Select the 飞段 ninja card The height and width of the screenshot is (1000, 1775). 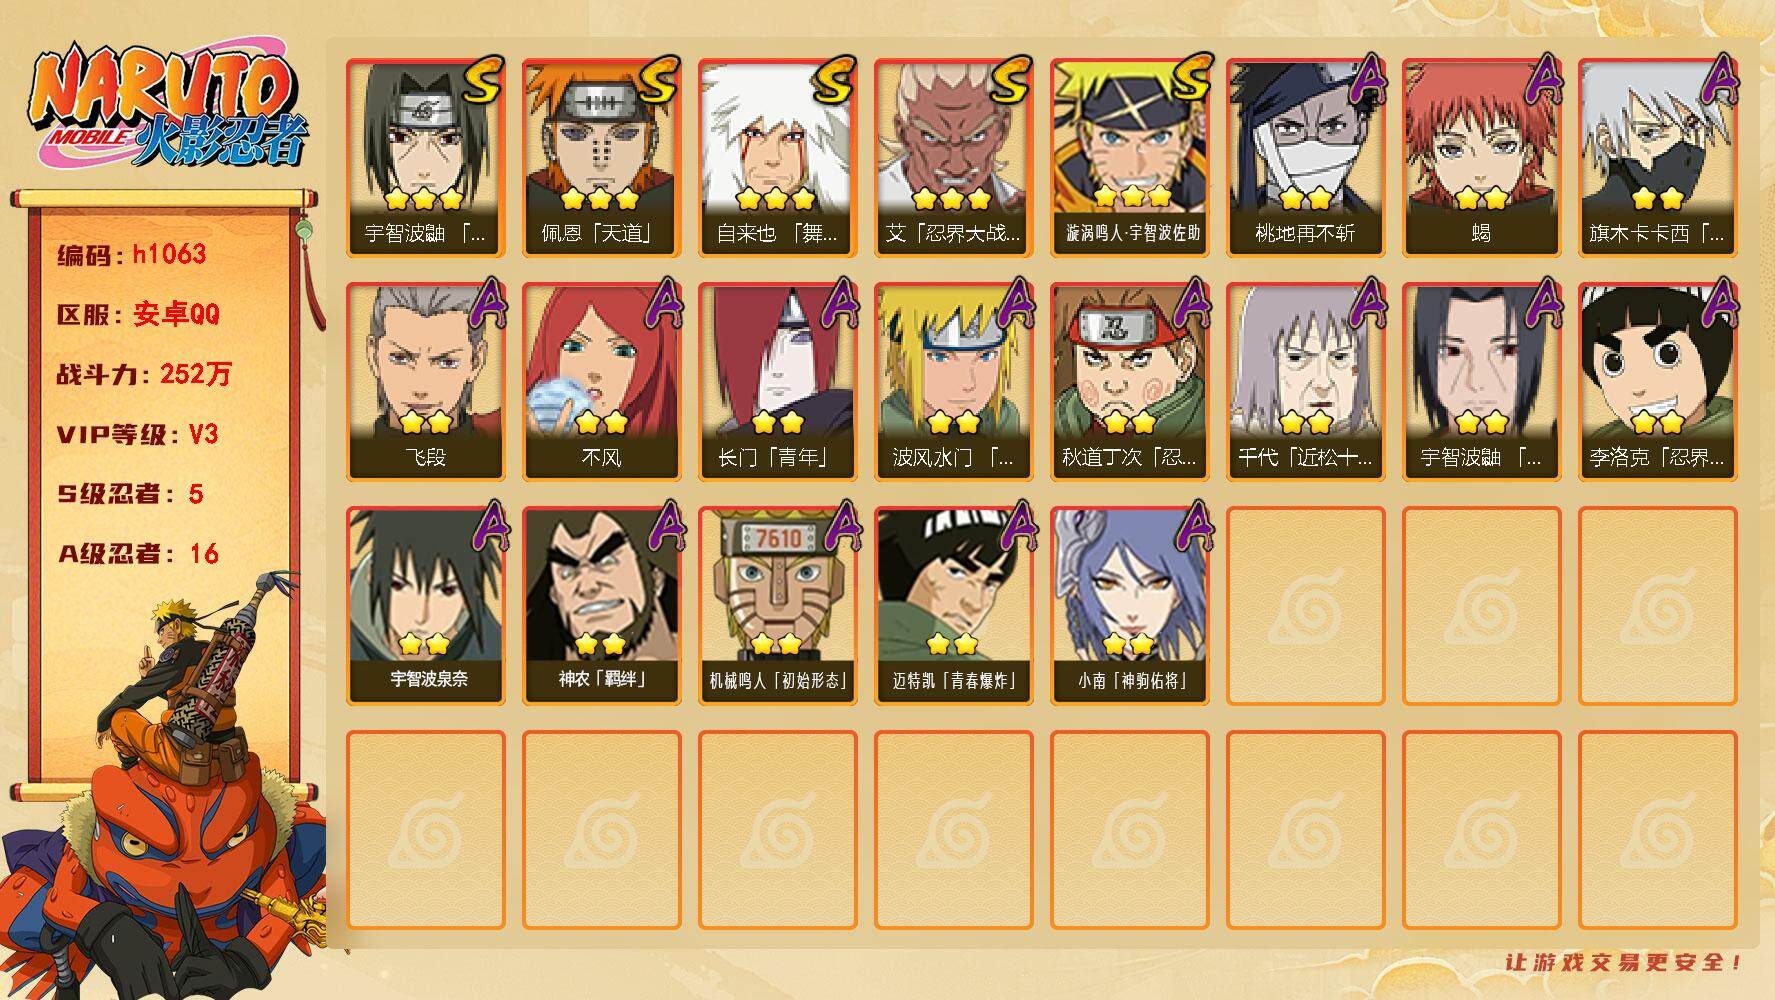(x=426, y=382)
